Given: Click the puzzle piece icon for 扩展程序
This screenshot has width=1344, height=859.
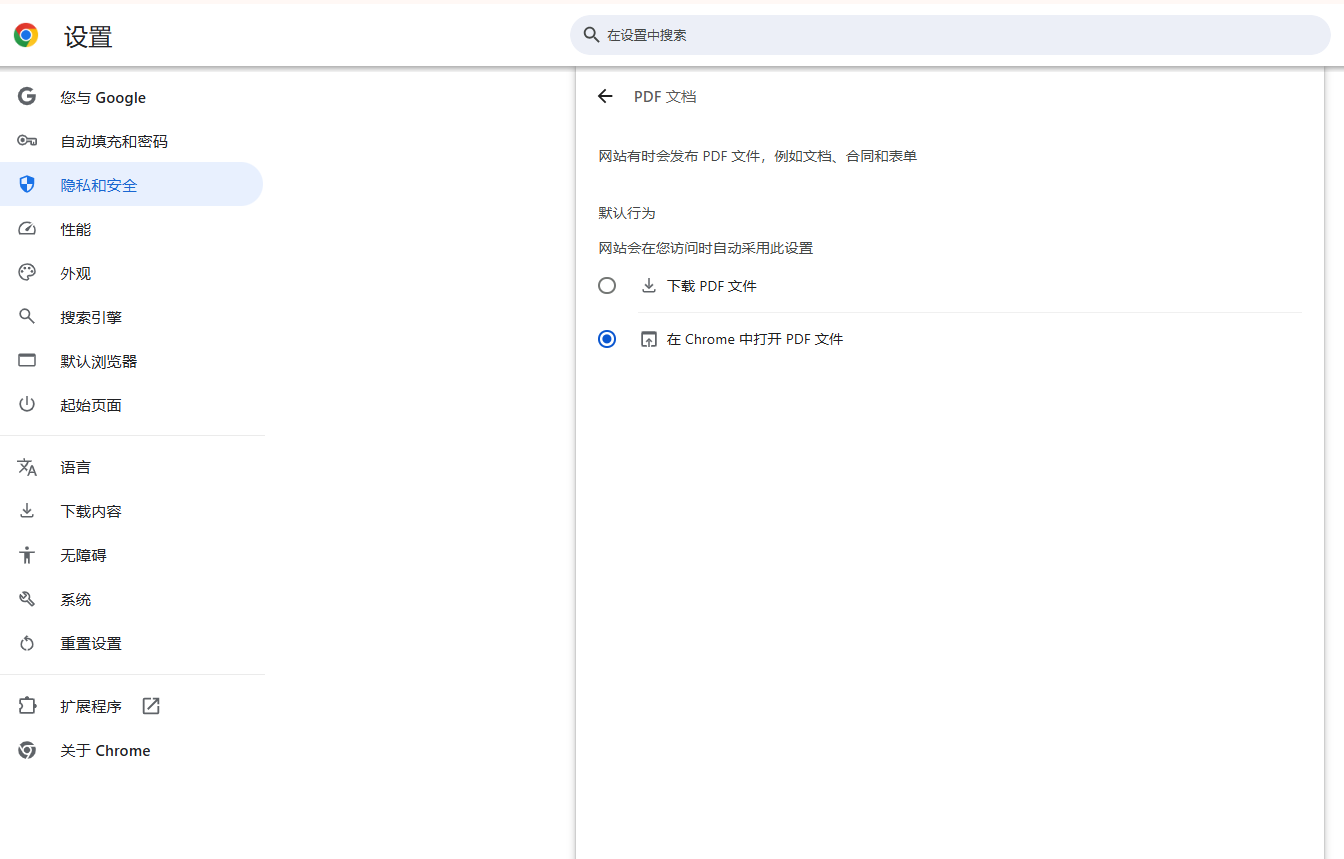Looking at the screenshot, I should (x=27, y=706).
